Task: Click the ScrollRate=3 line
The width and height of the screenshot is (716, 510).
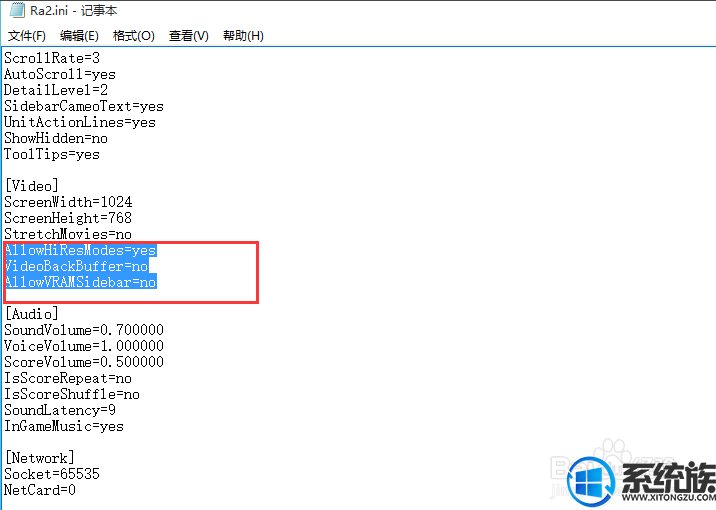Action: coord(52,58)
